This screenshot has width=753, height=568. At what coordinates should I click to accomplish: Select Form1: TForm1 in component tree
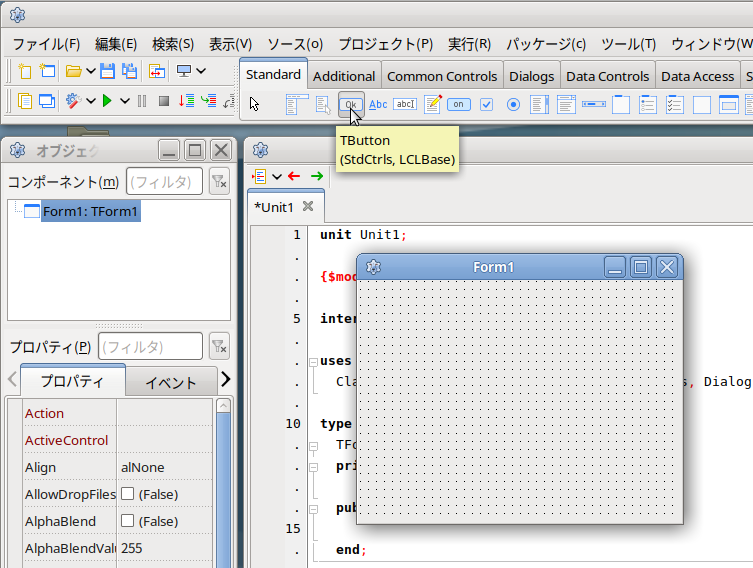tap(90, 211)
